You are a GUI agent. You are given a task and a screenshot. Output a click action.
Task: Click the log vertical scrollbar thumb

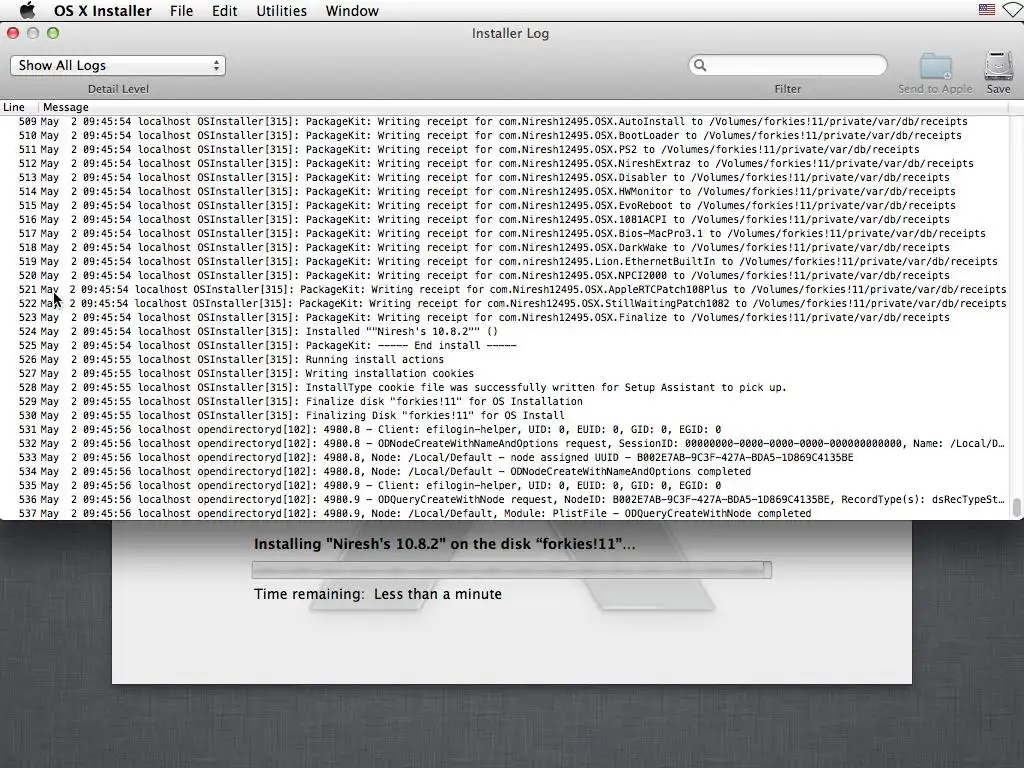(x=1016, y=507)
